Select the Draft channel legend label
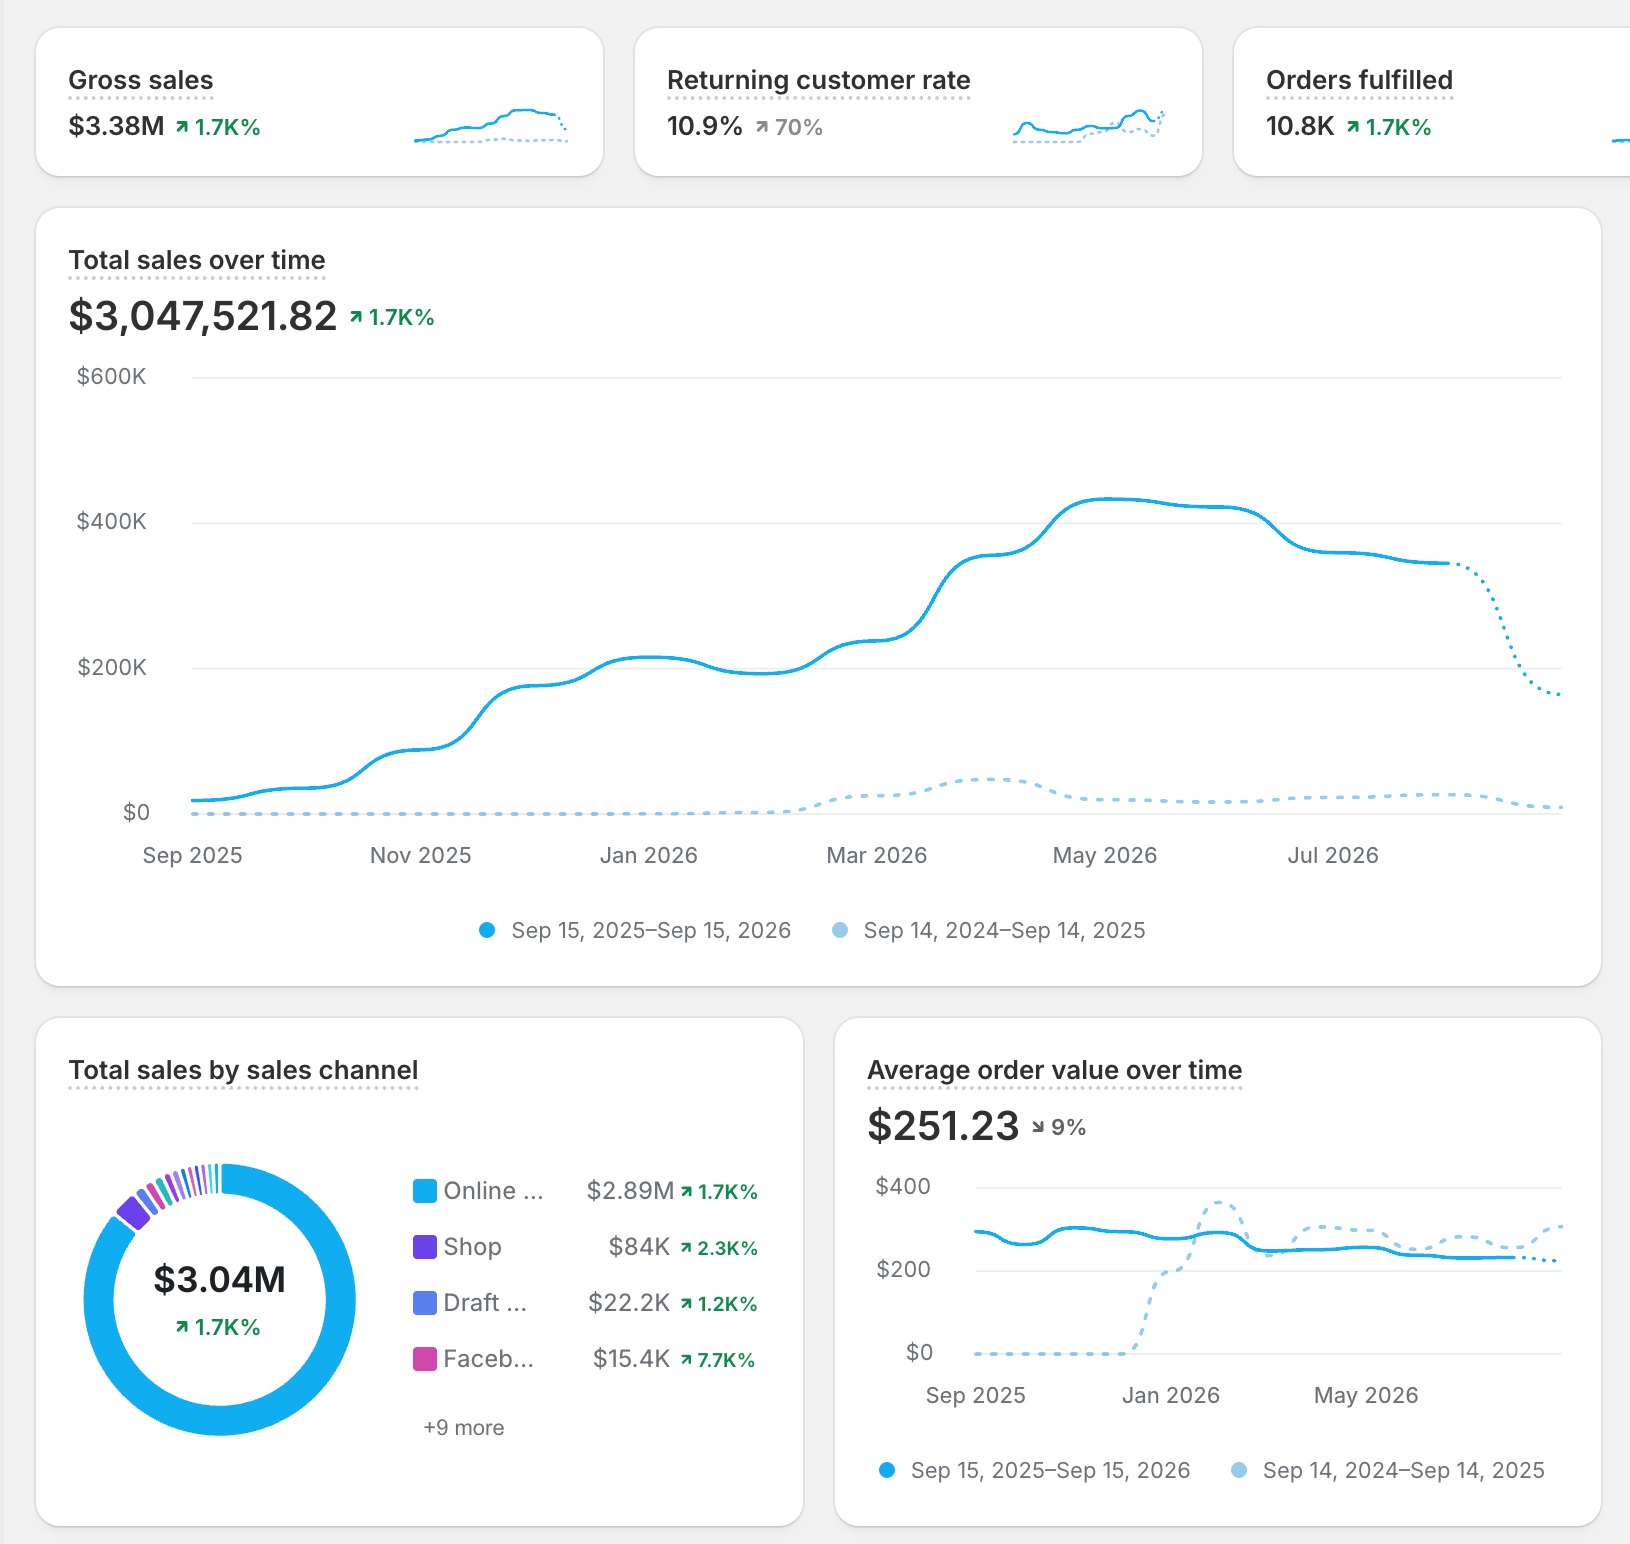1630x1544 pixels. point(484,1303)
